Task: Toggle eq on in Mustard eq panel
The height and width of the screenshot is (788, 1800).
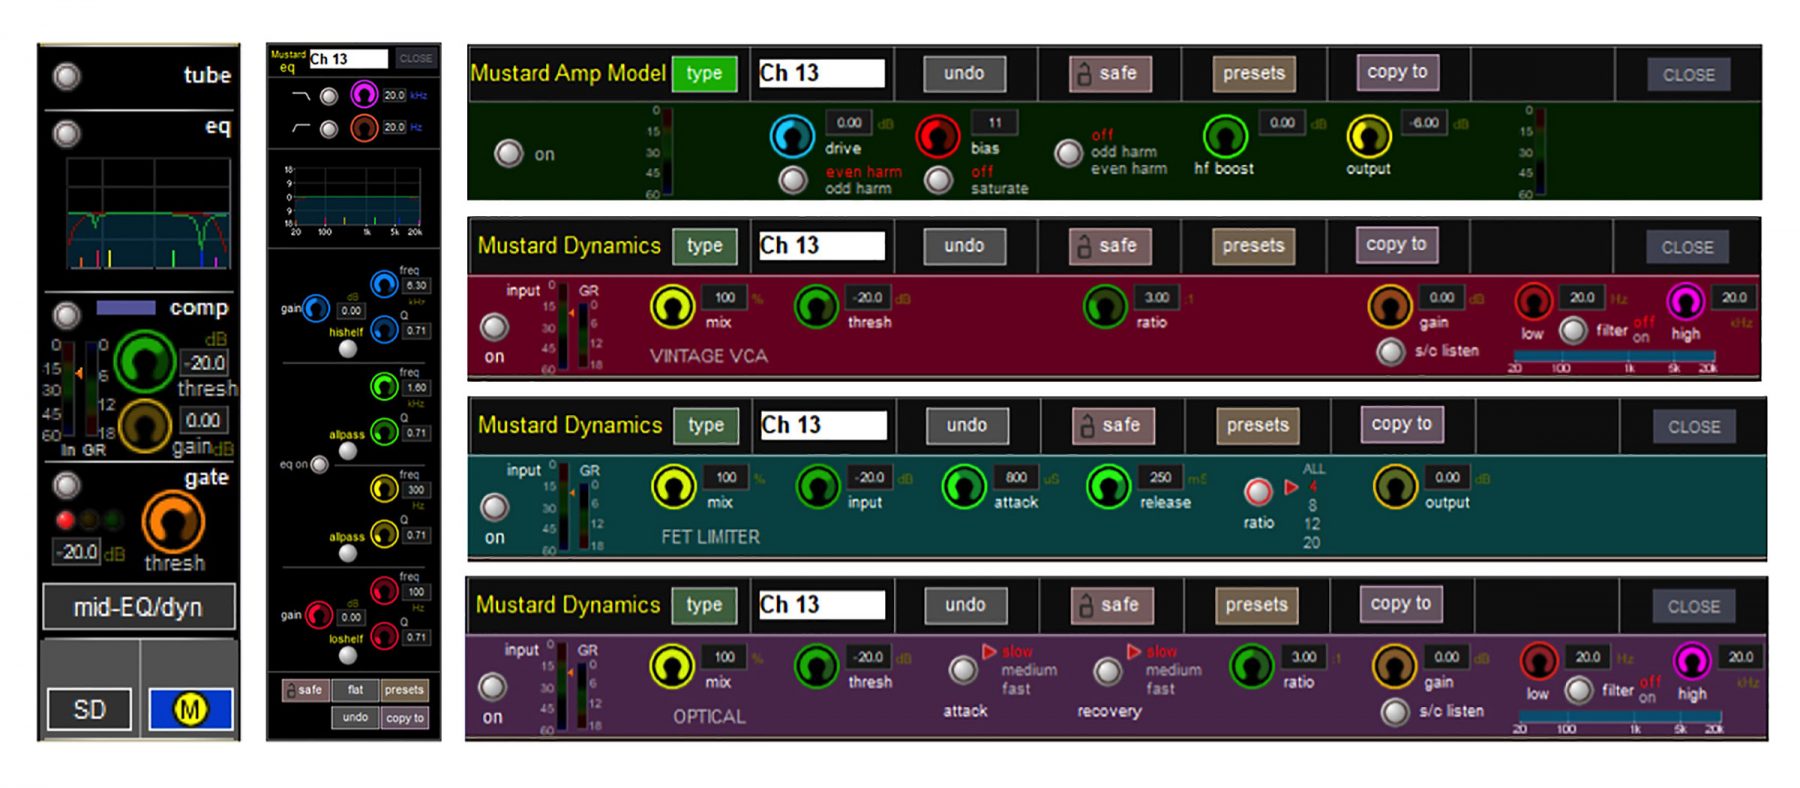Action: pos(319,464)
